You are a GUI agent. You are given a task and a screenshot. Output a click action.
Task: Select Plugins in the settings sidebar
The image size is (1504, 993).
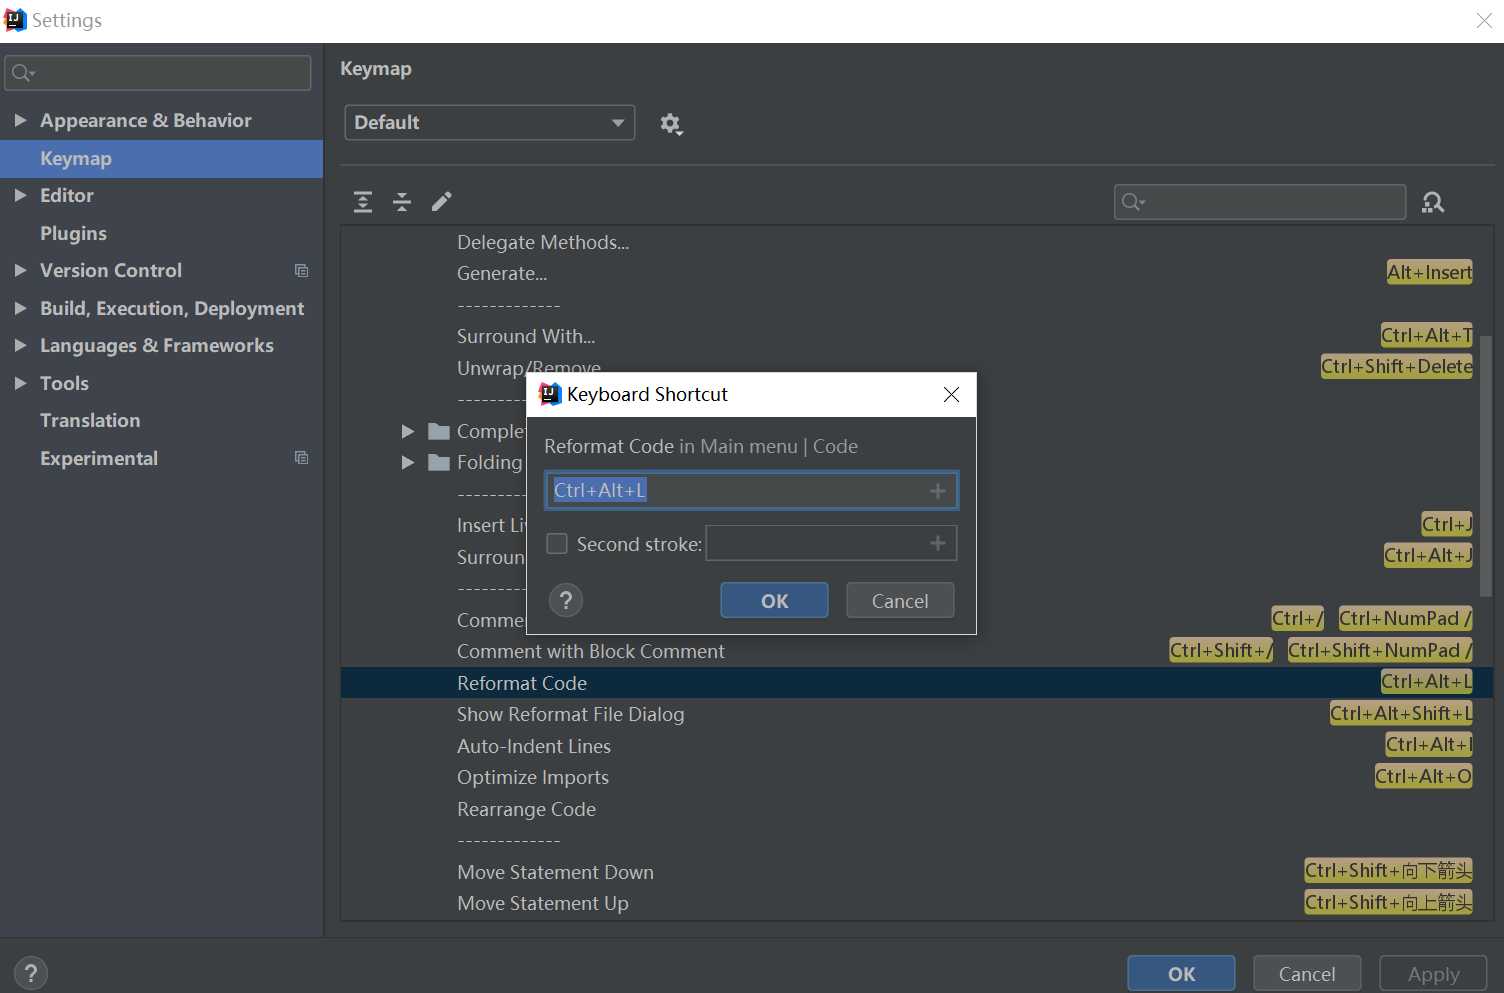click(73, 233)
